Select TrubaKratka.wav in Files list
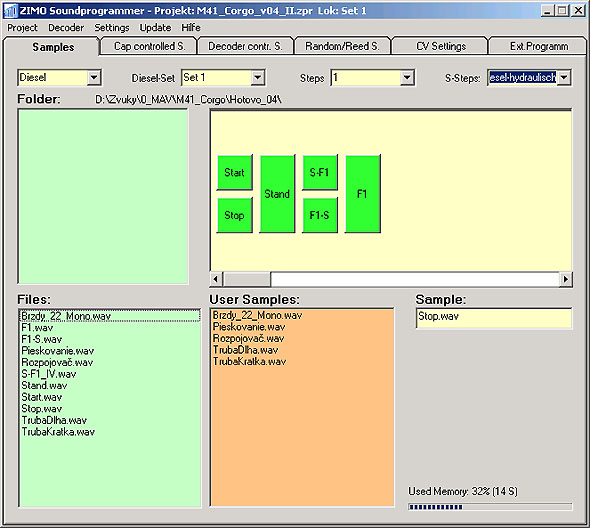590x528 pixels. (x=109, y=432)
